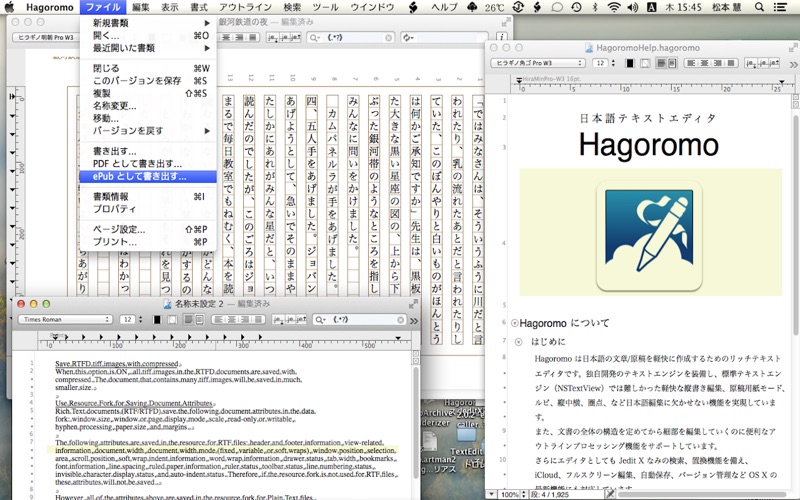
Task: Open Spotlight search in the menu bar
Action: pos(759,7)
